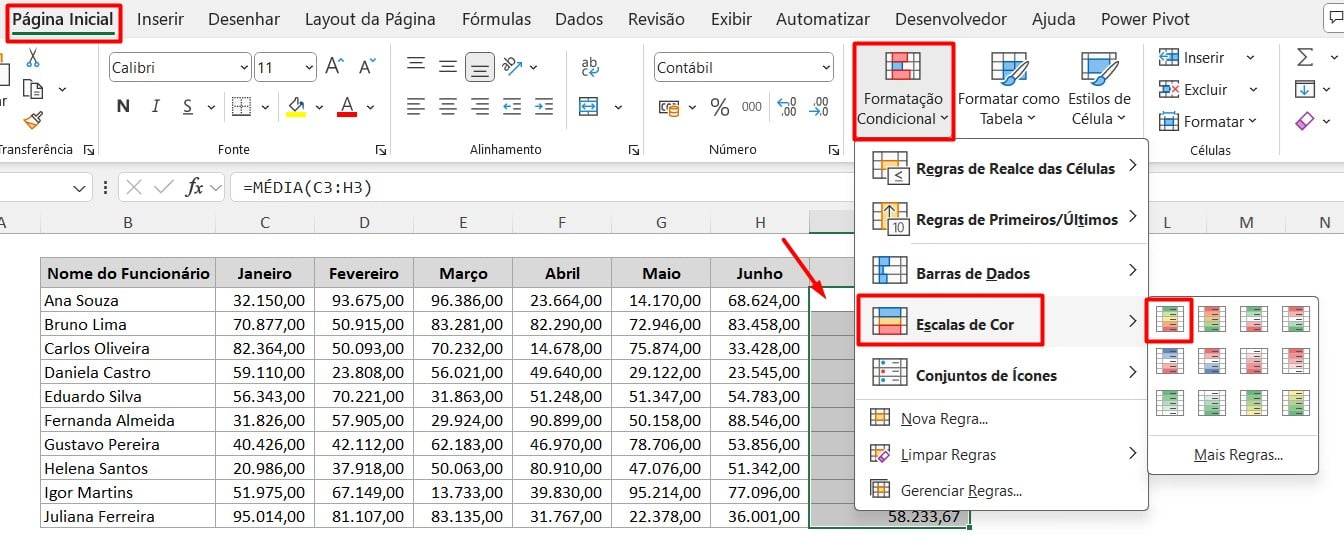The image size is (1344, 548).
Task: Click Decrease Decimal icon
Action: 820,106
